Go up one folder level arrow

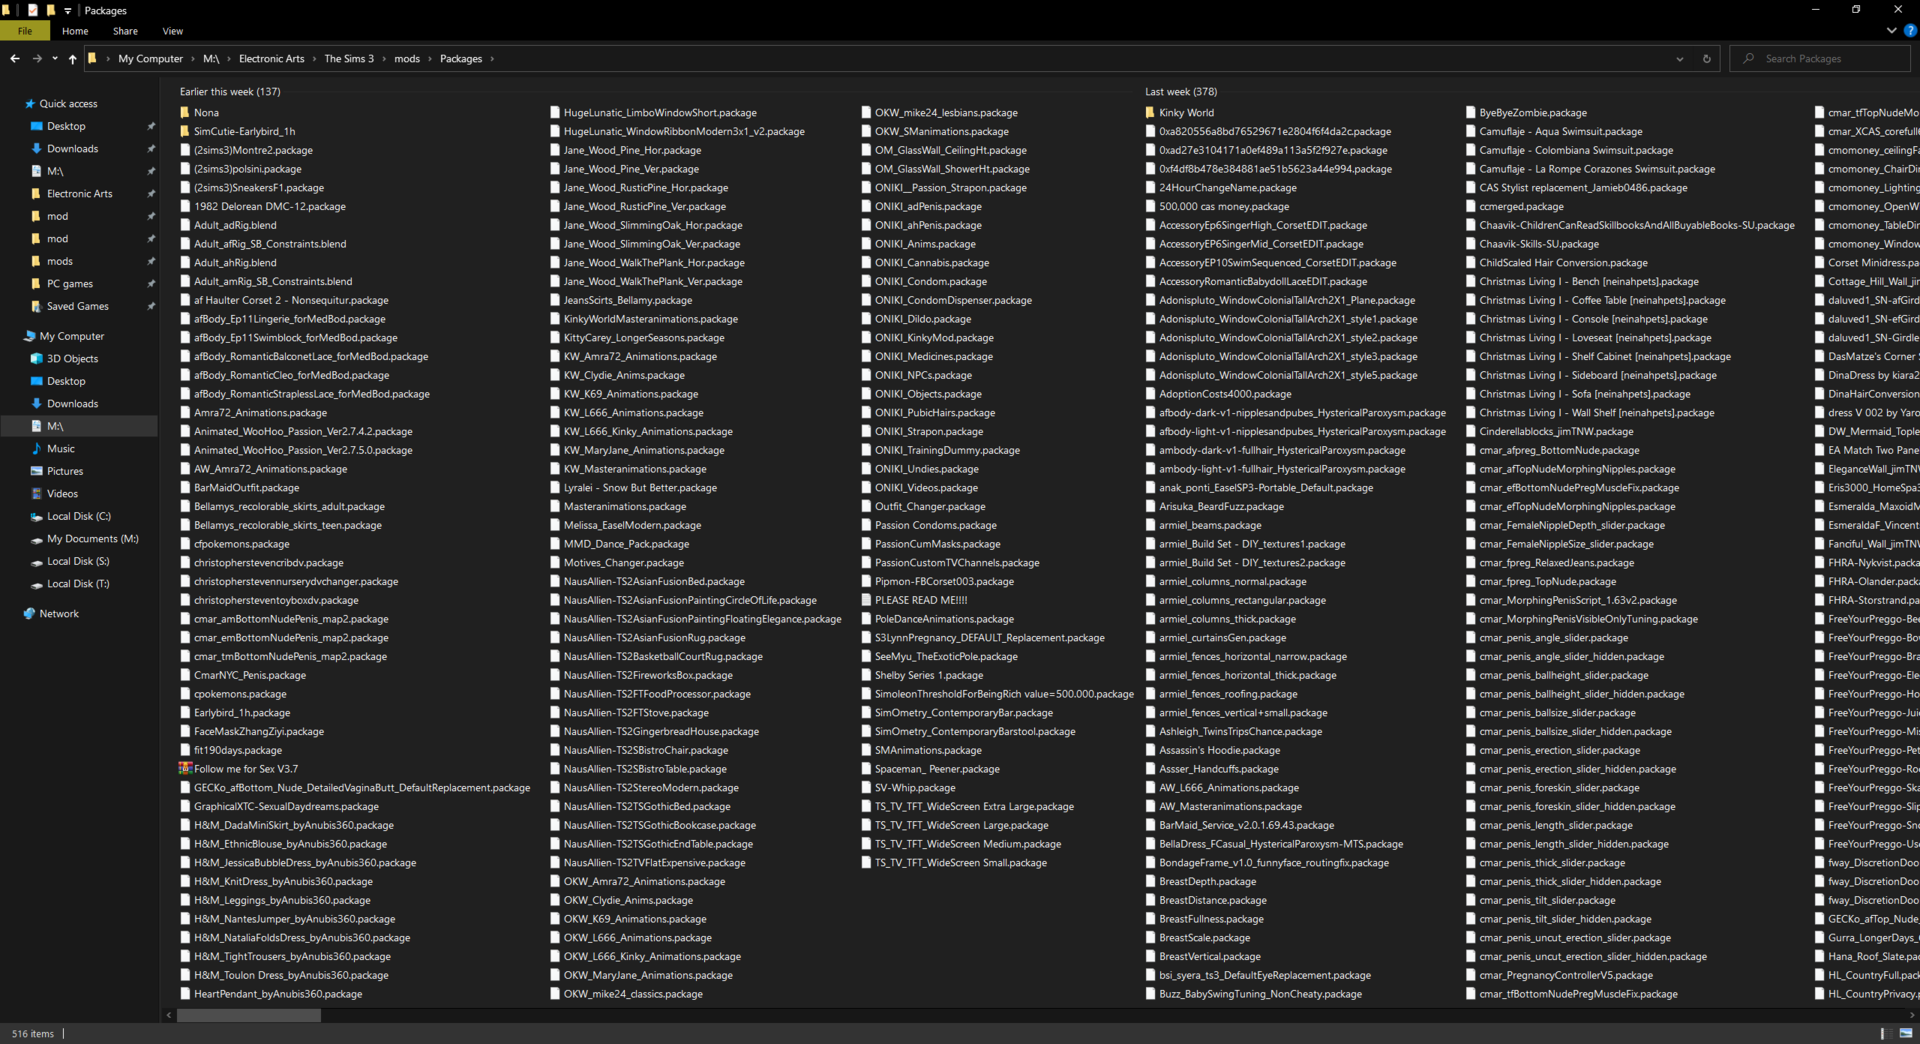[73, 59]
